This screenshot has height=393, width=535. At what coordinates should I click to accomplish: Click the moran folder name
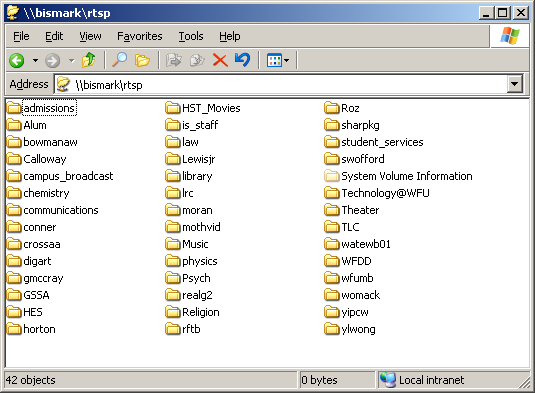197,210
